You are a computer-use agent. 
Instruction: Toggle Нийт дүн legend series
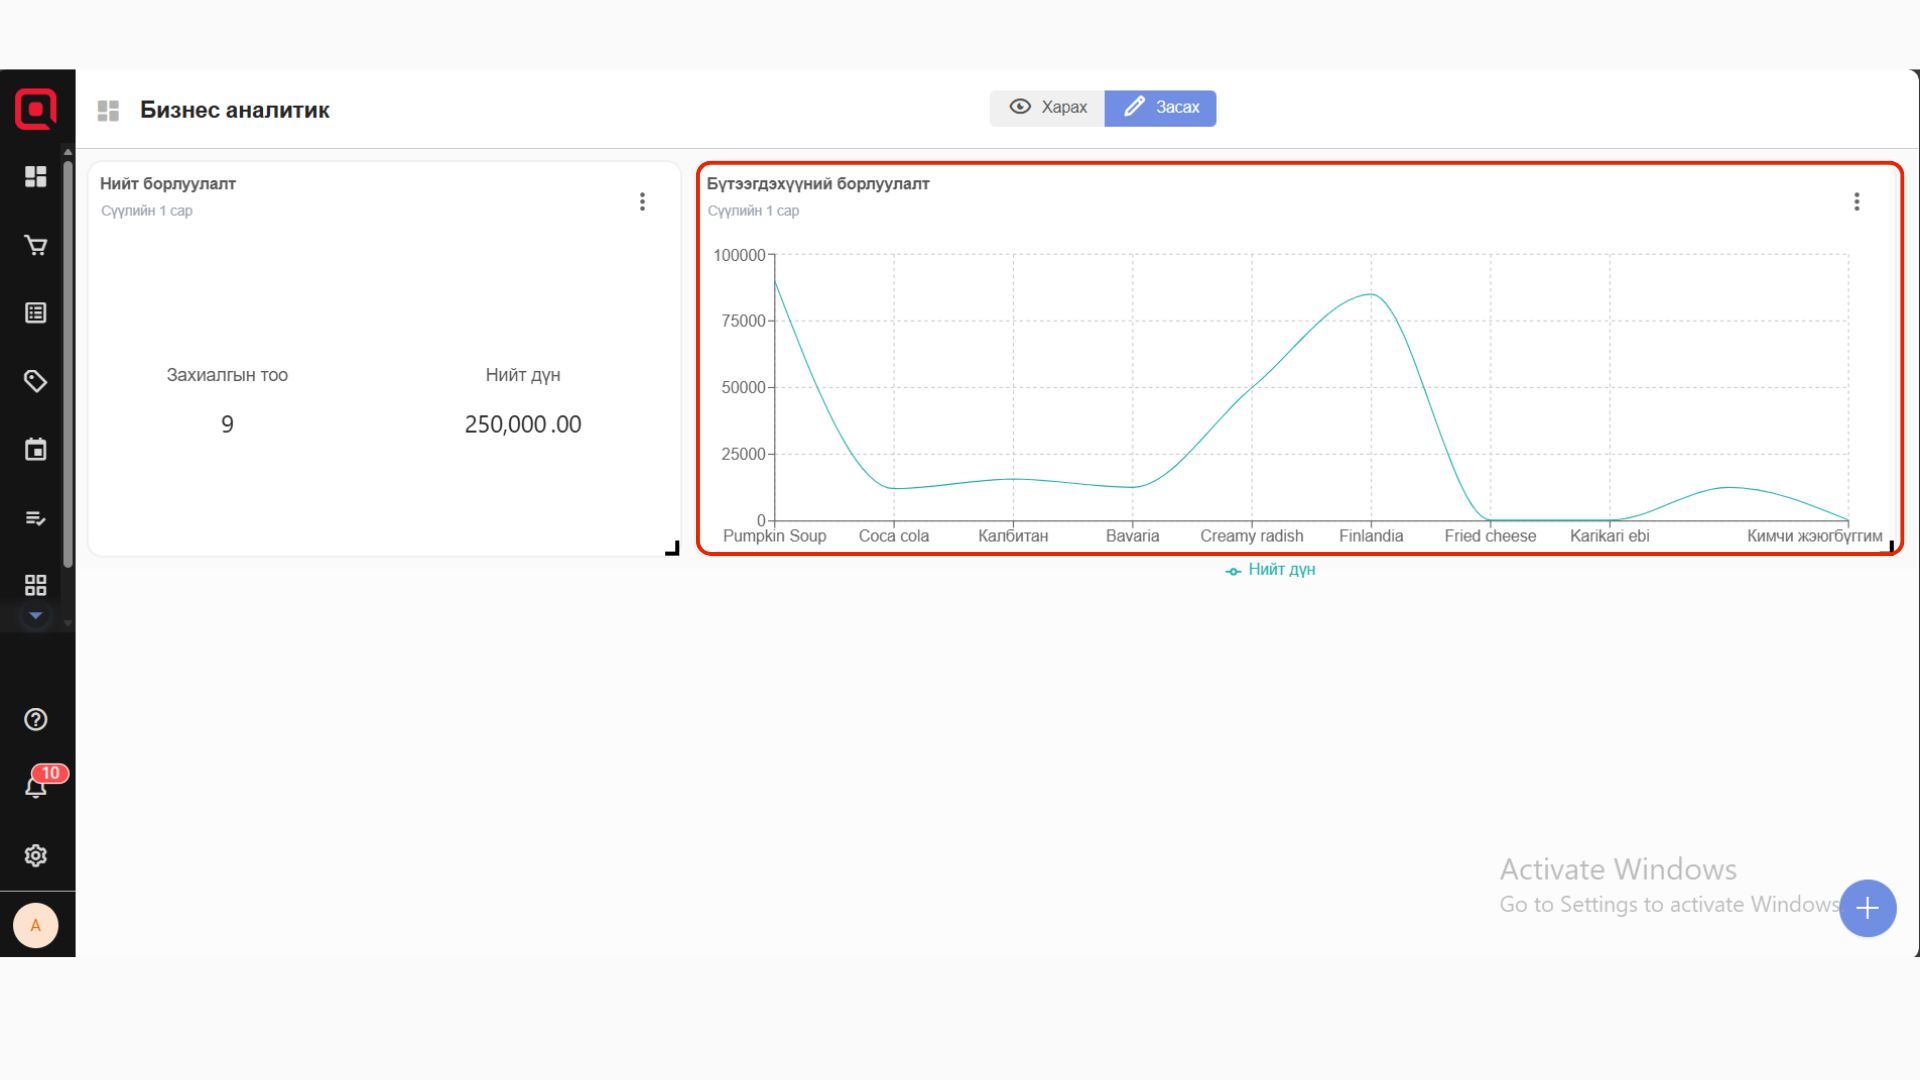click(x=1270, y=570)
